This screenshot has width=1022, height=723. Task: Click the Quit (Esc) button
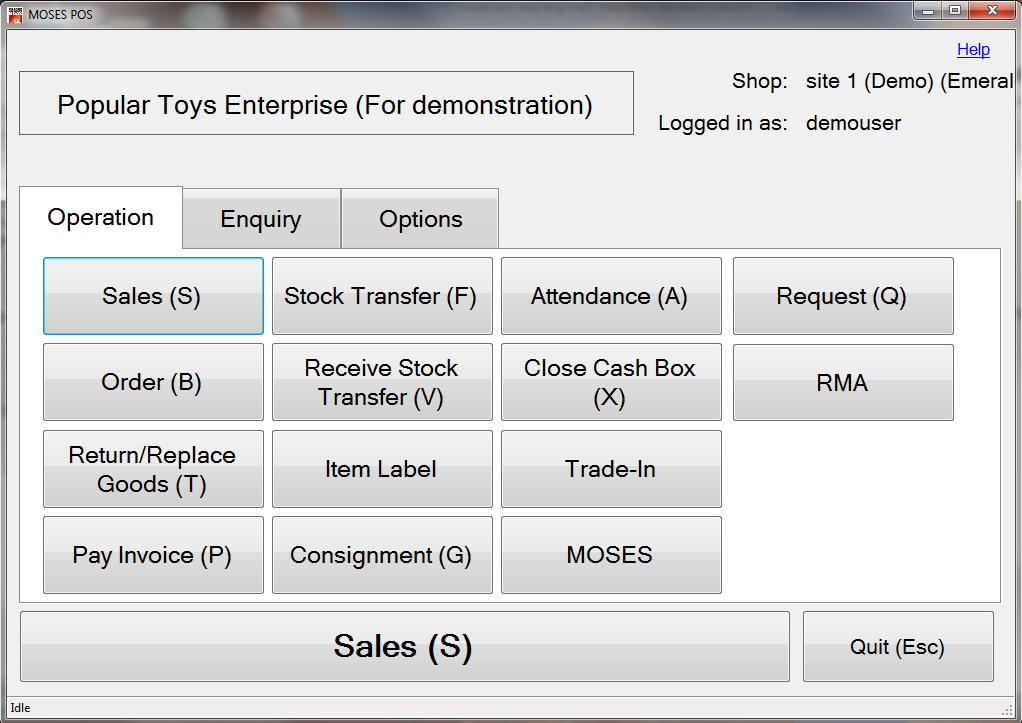tap(898, 647)
